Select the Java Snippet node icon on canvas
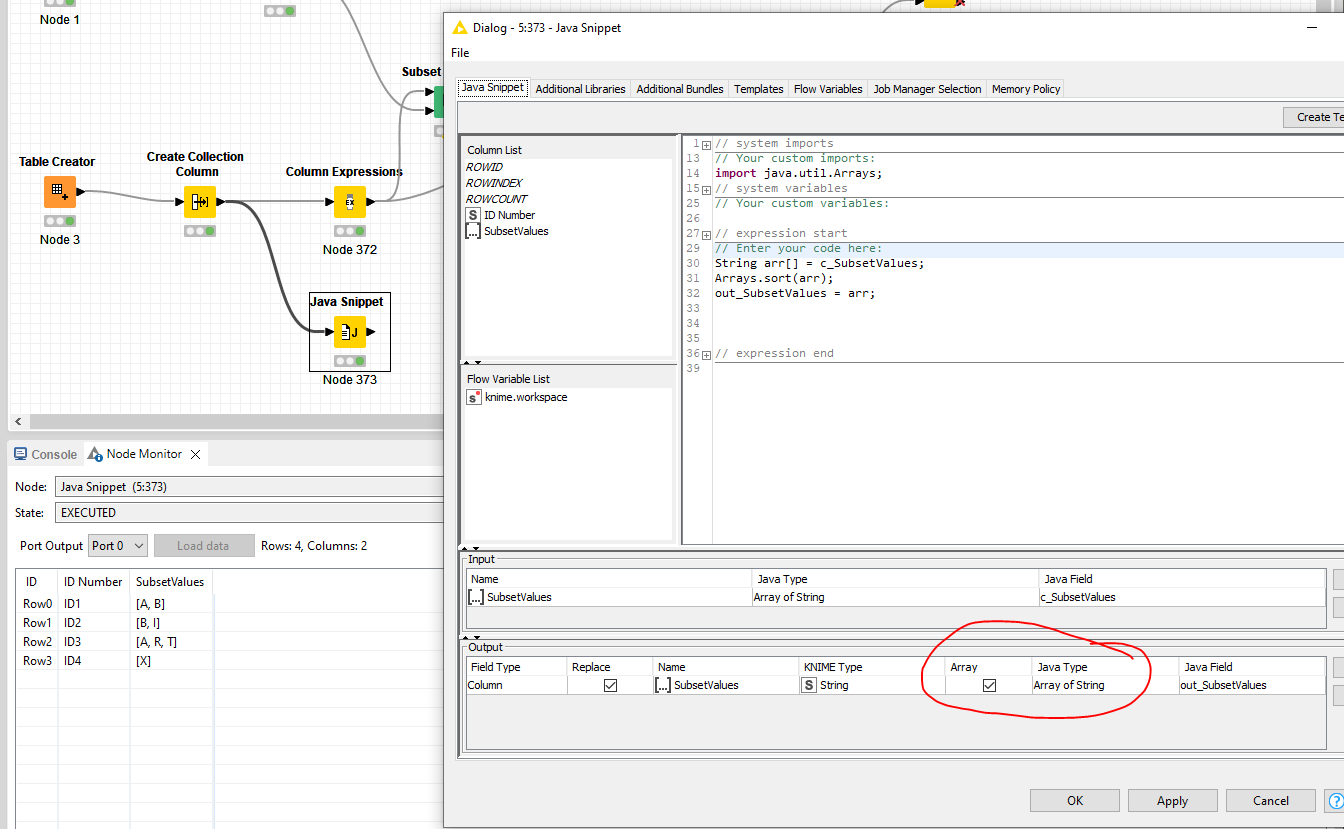 click(x=350, y=332)
